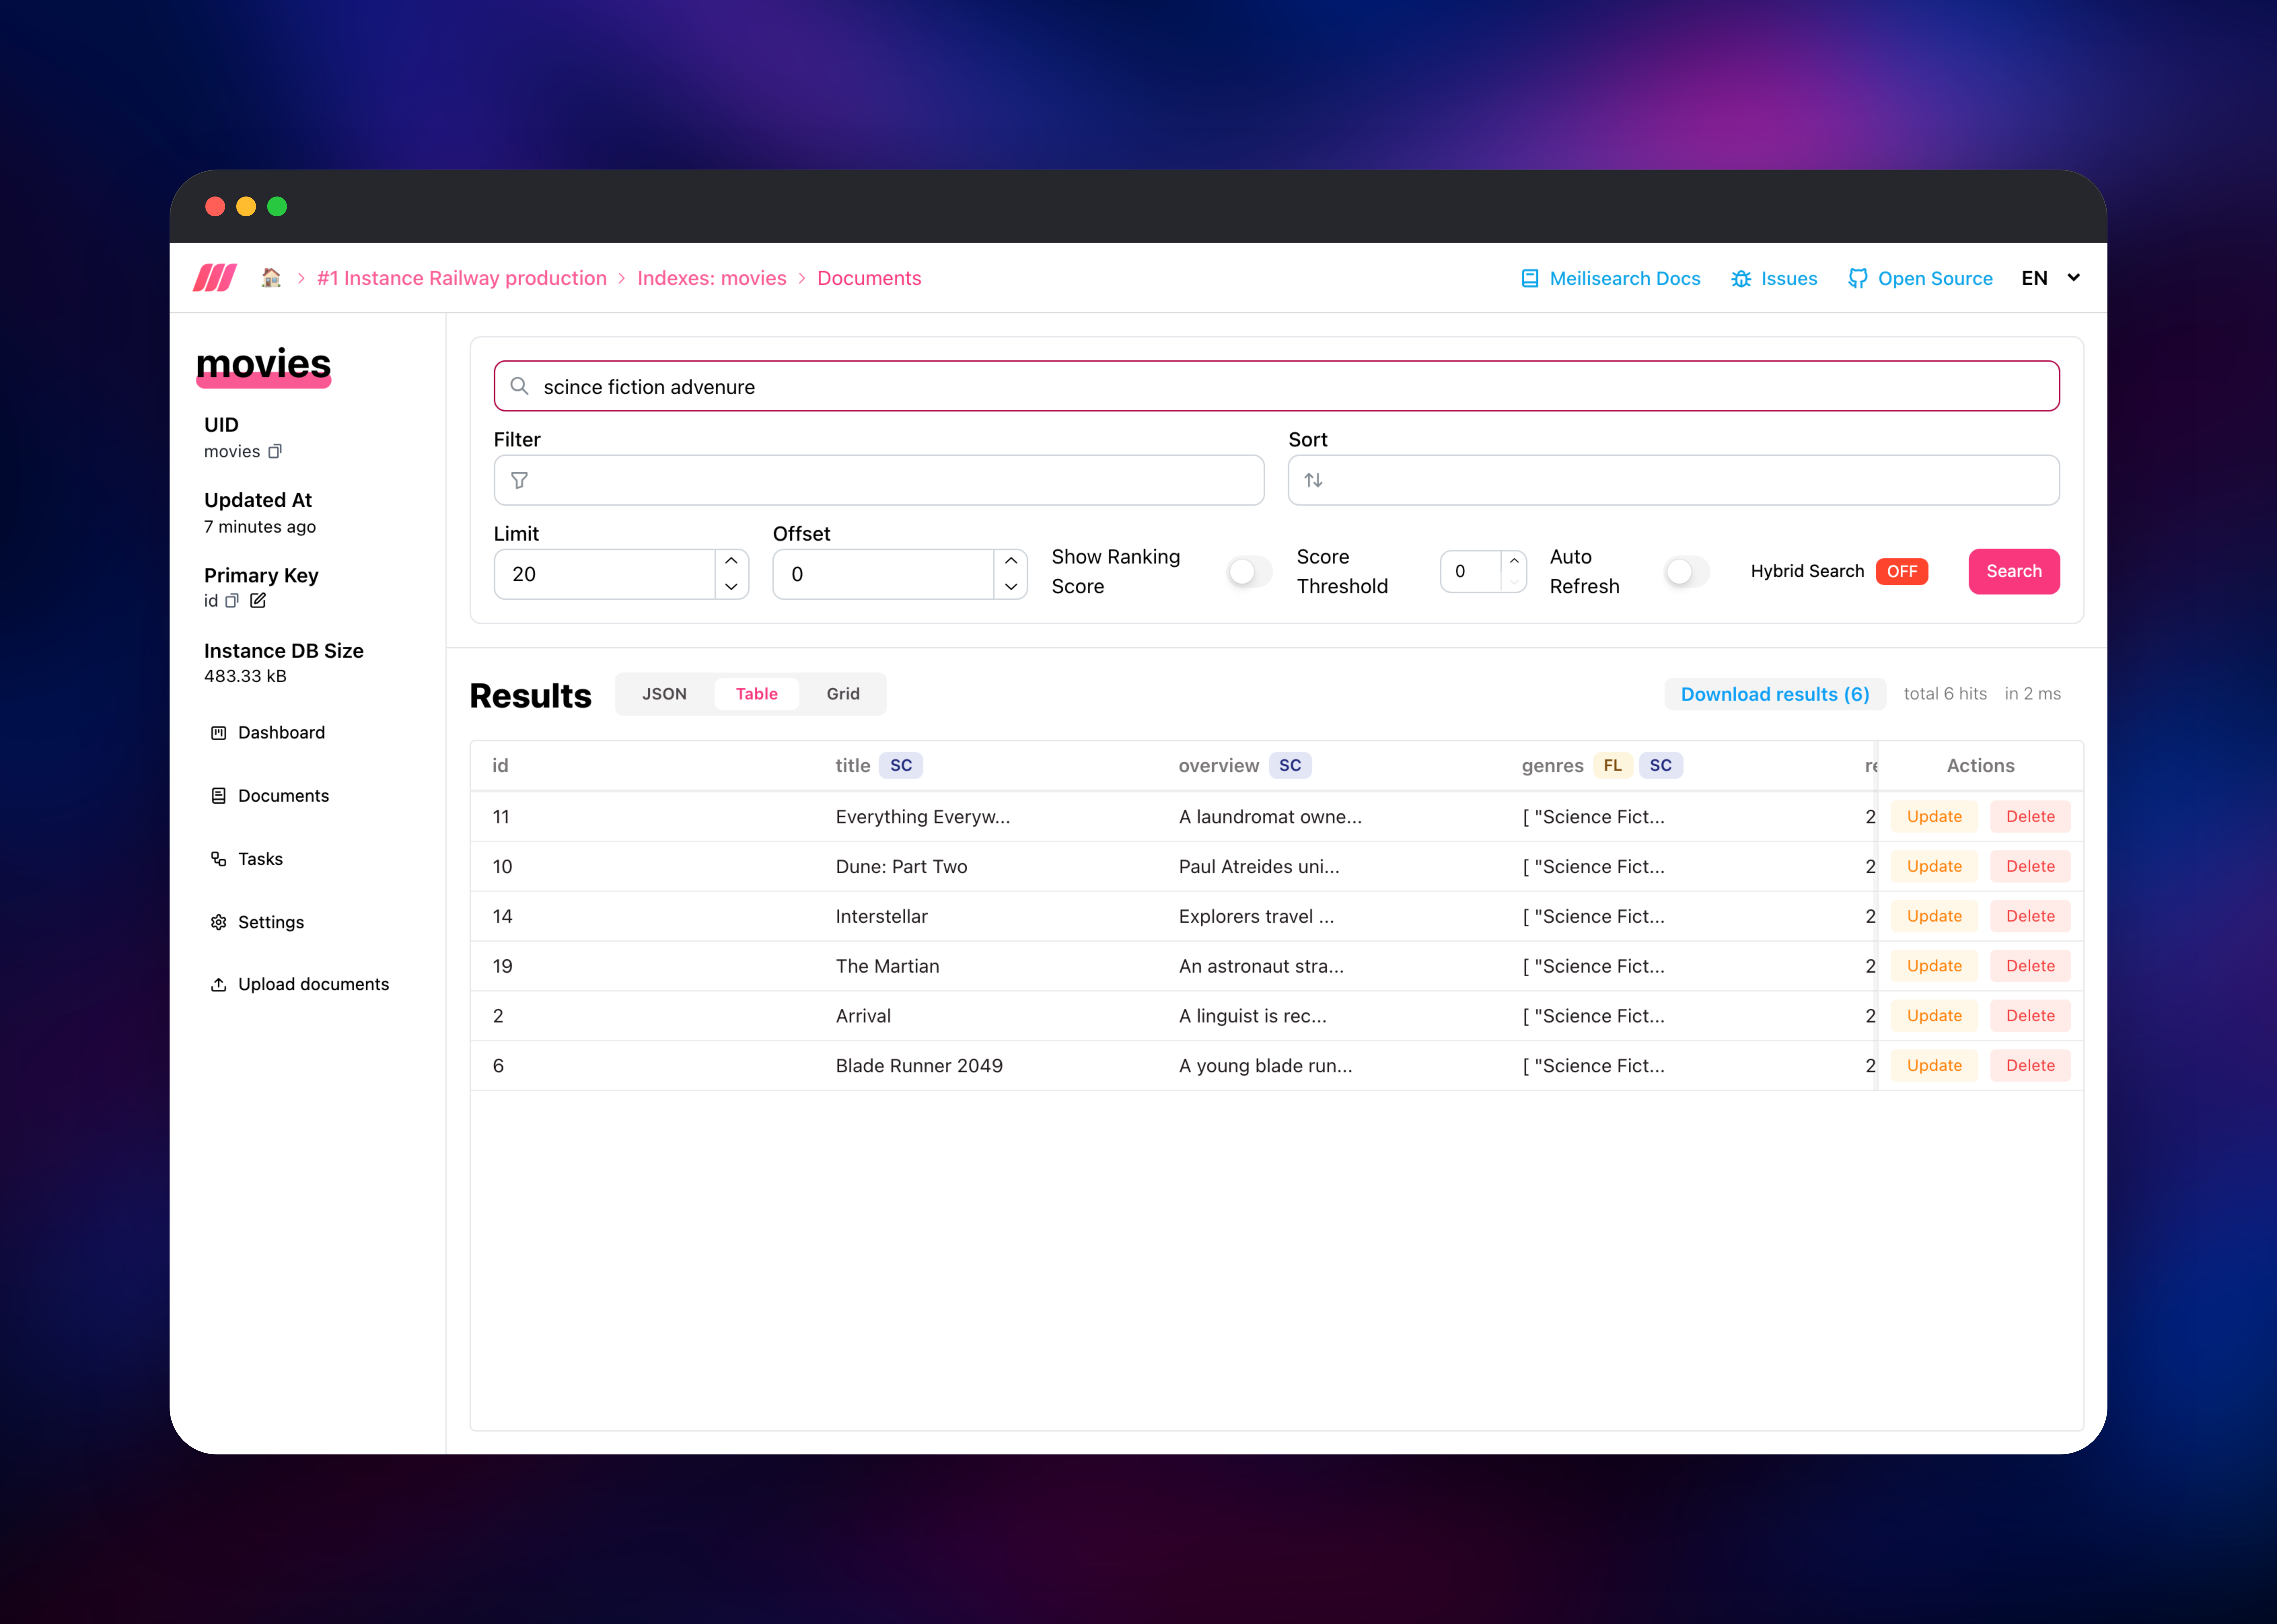Switch results to Grid view
Screen dimensions: 2277x1624
pyautogui.click(x=843, y=694)
